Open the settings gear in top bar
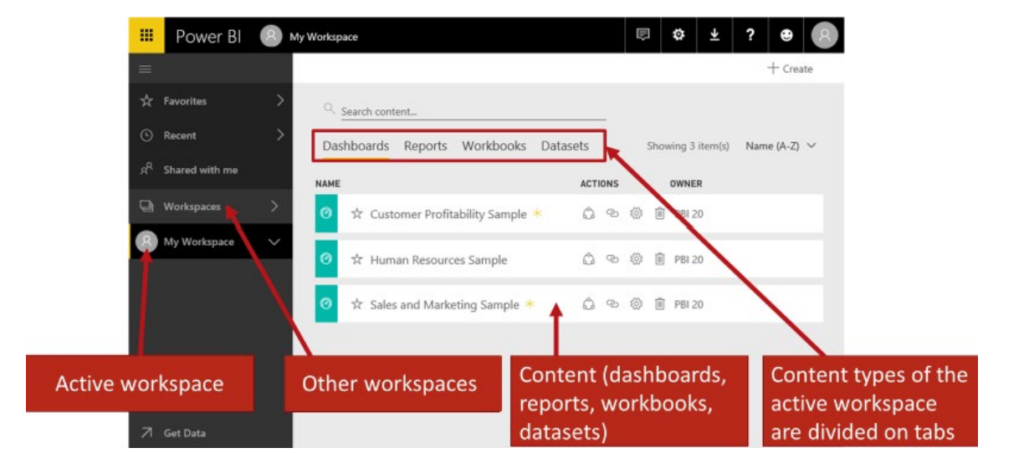Viewport: 1024px width, 453px height. tap(679, 35)
